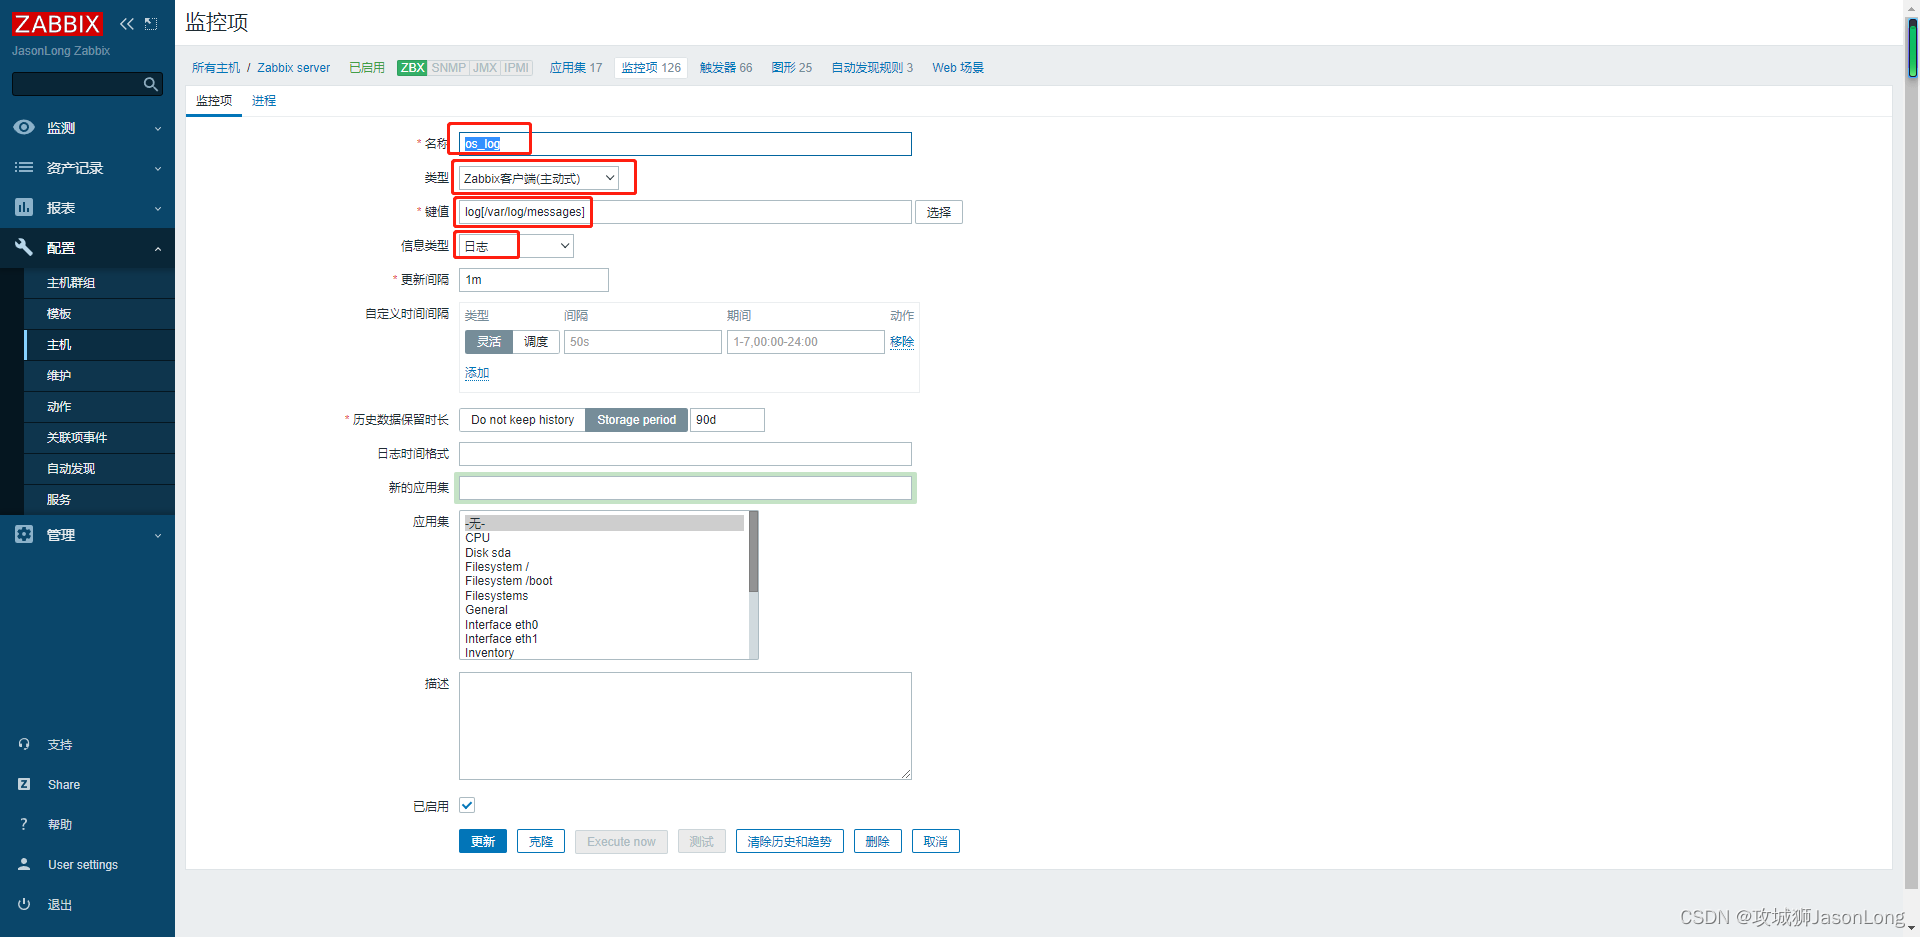The width and height of the screenshot is (1920, 937).
Task: Click the list icon for 资产记录
Action: (x=24, y=168)
